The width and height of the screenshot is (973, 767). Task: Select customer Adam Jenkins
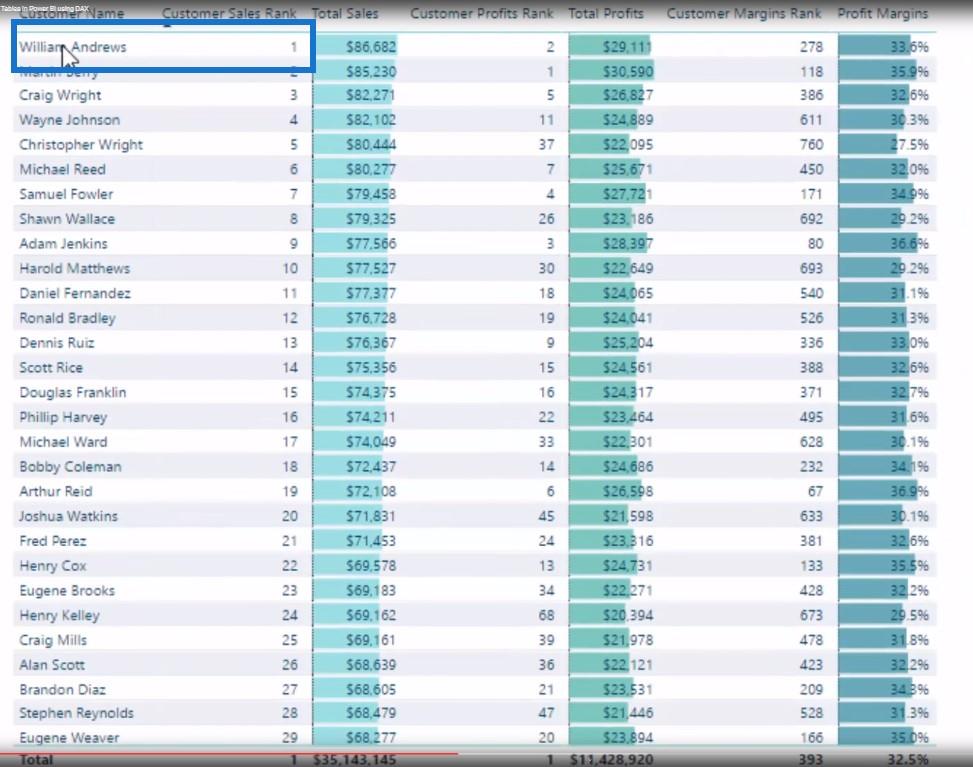point(63,244)
